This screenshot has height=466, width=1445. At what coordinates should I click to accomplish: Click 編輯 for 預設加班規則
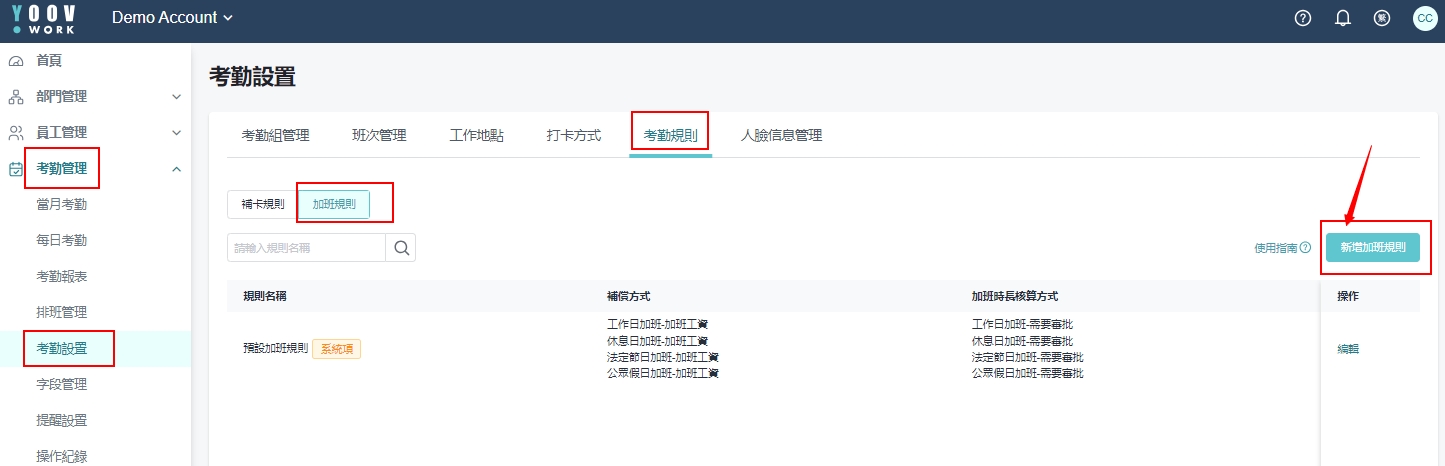click(1348, 349)
